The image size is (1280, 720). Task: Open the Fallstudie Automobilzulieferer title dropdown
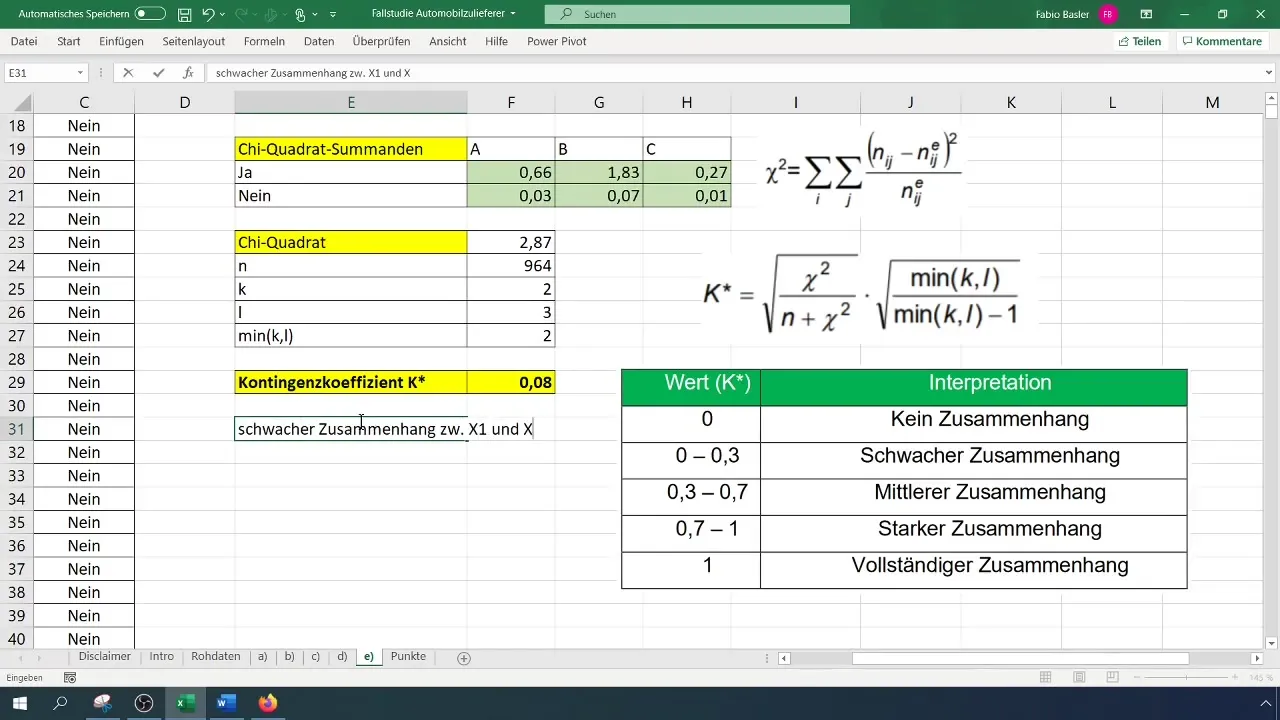point(513,14)
